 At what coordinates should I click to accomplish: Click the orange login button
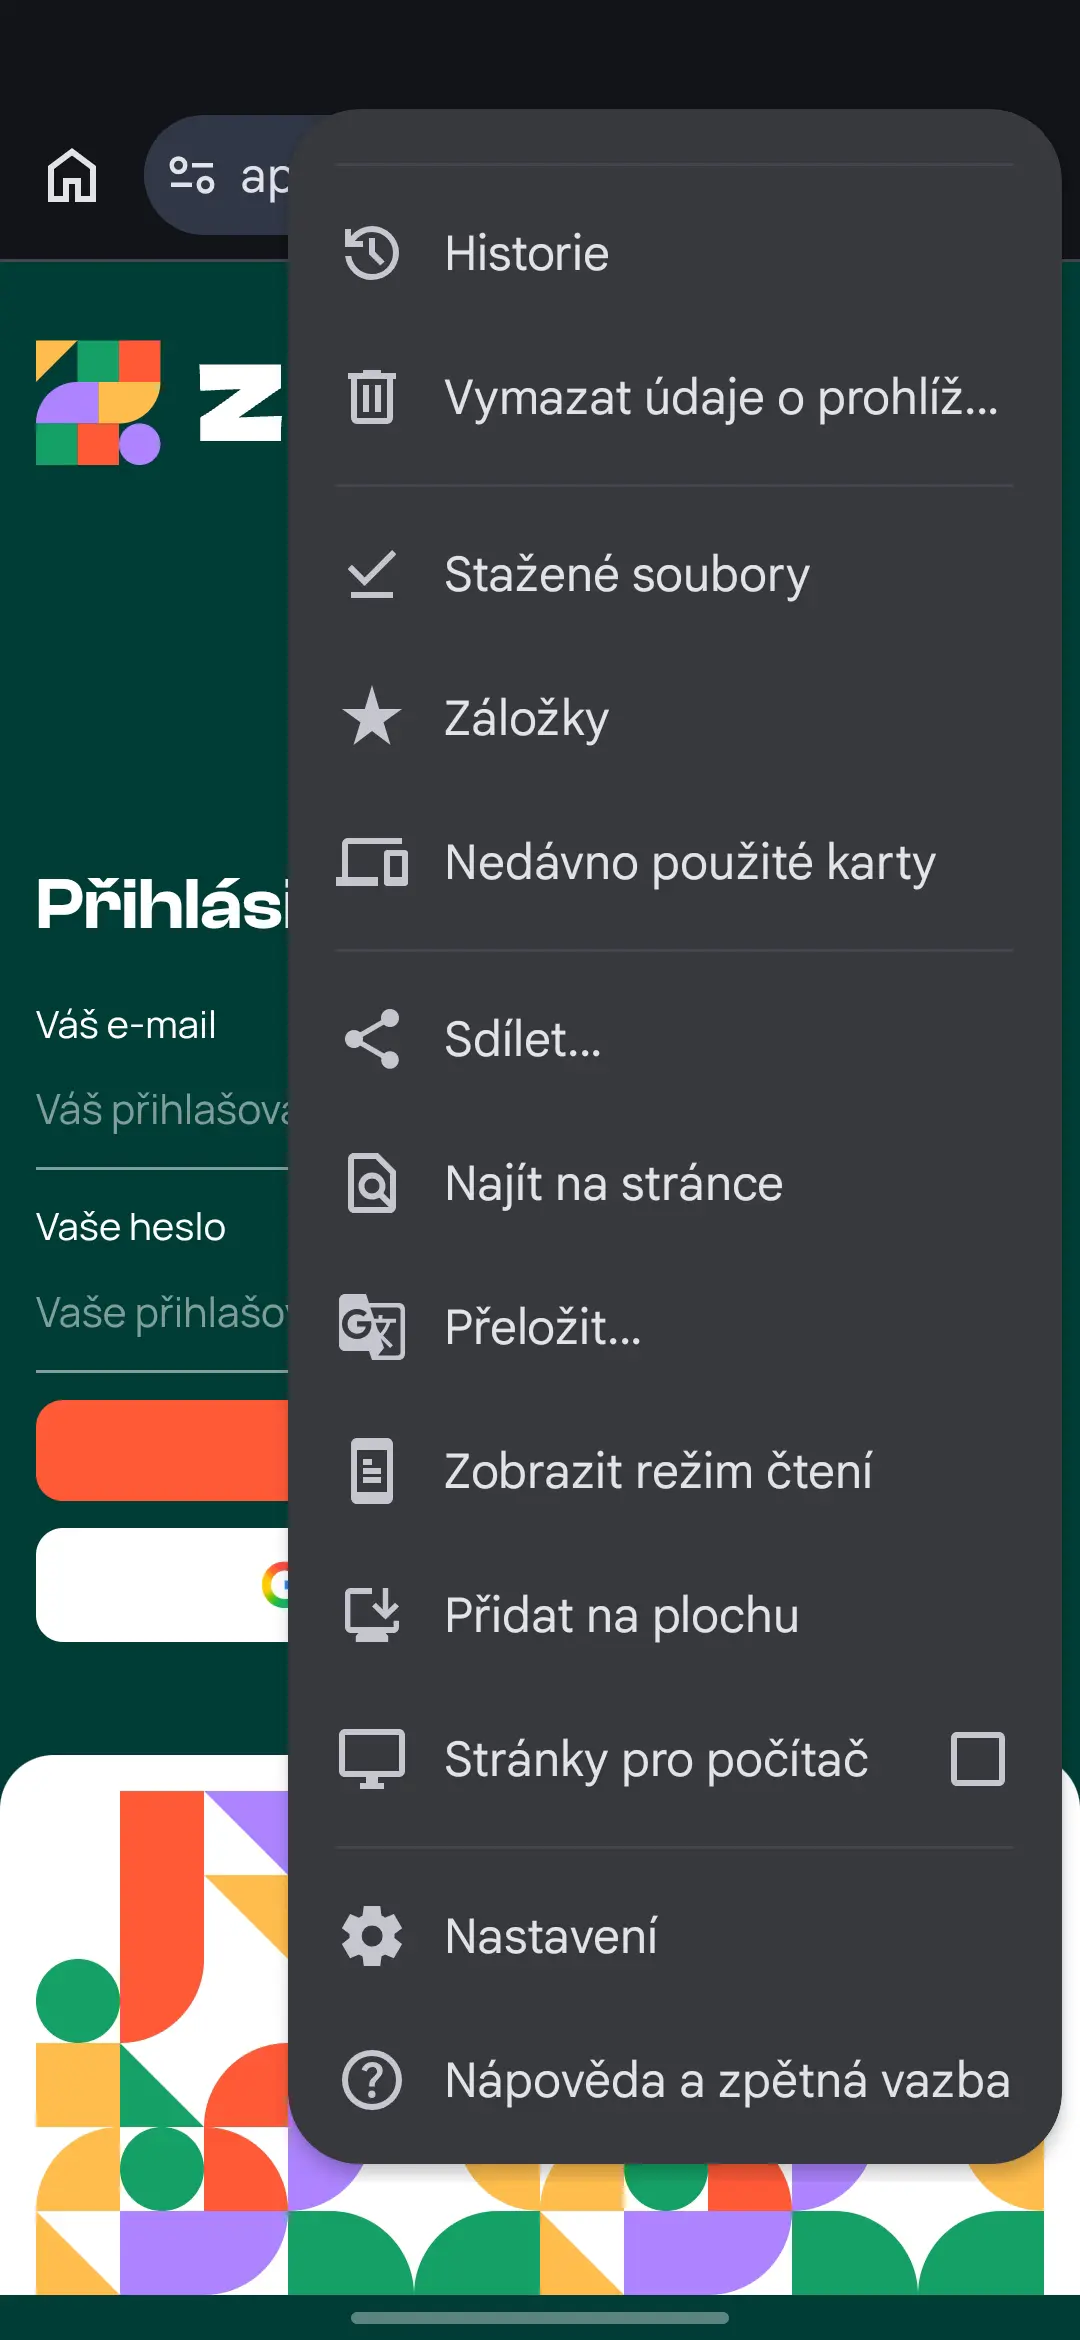(x=162, y=1450)
